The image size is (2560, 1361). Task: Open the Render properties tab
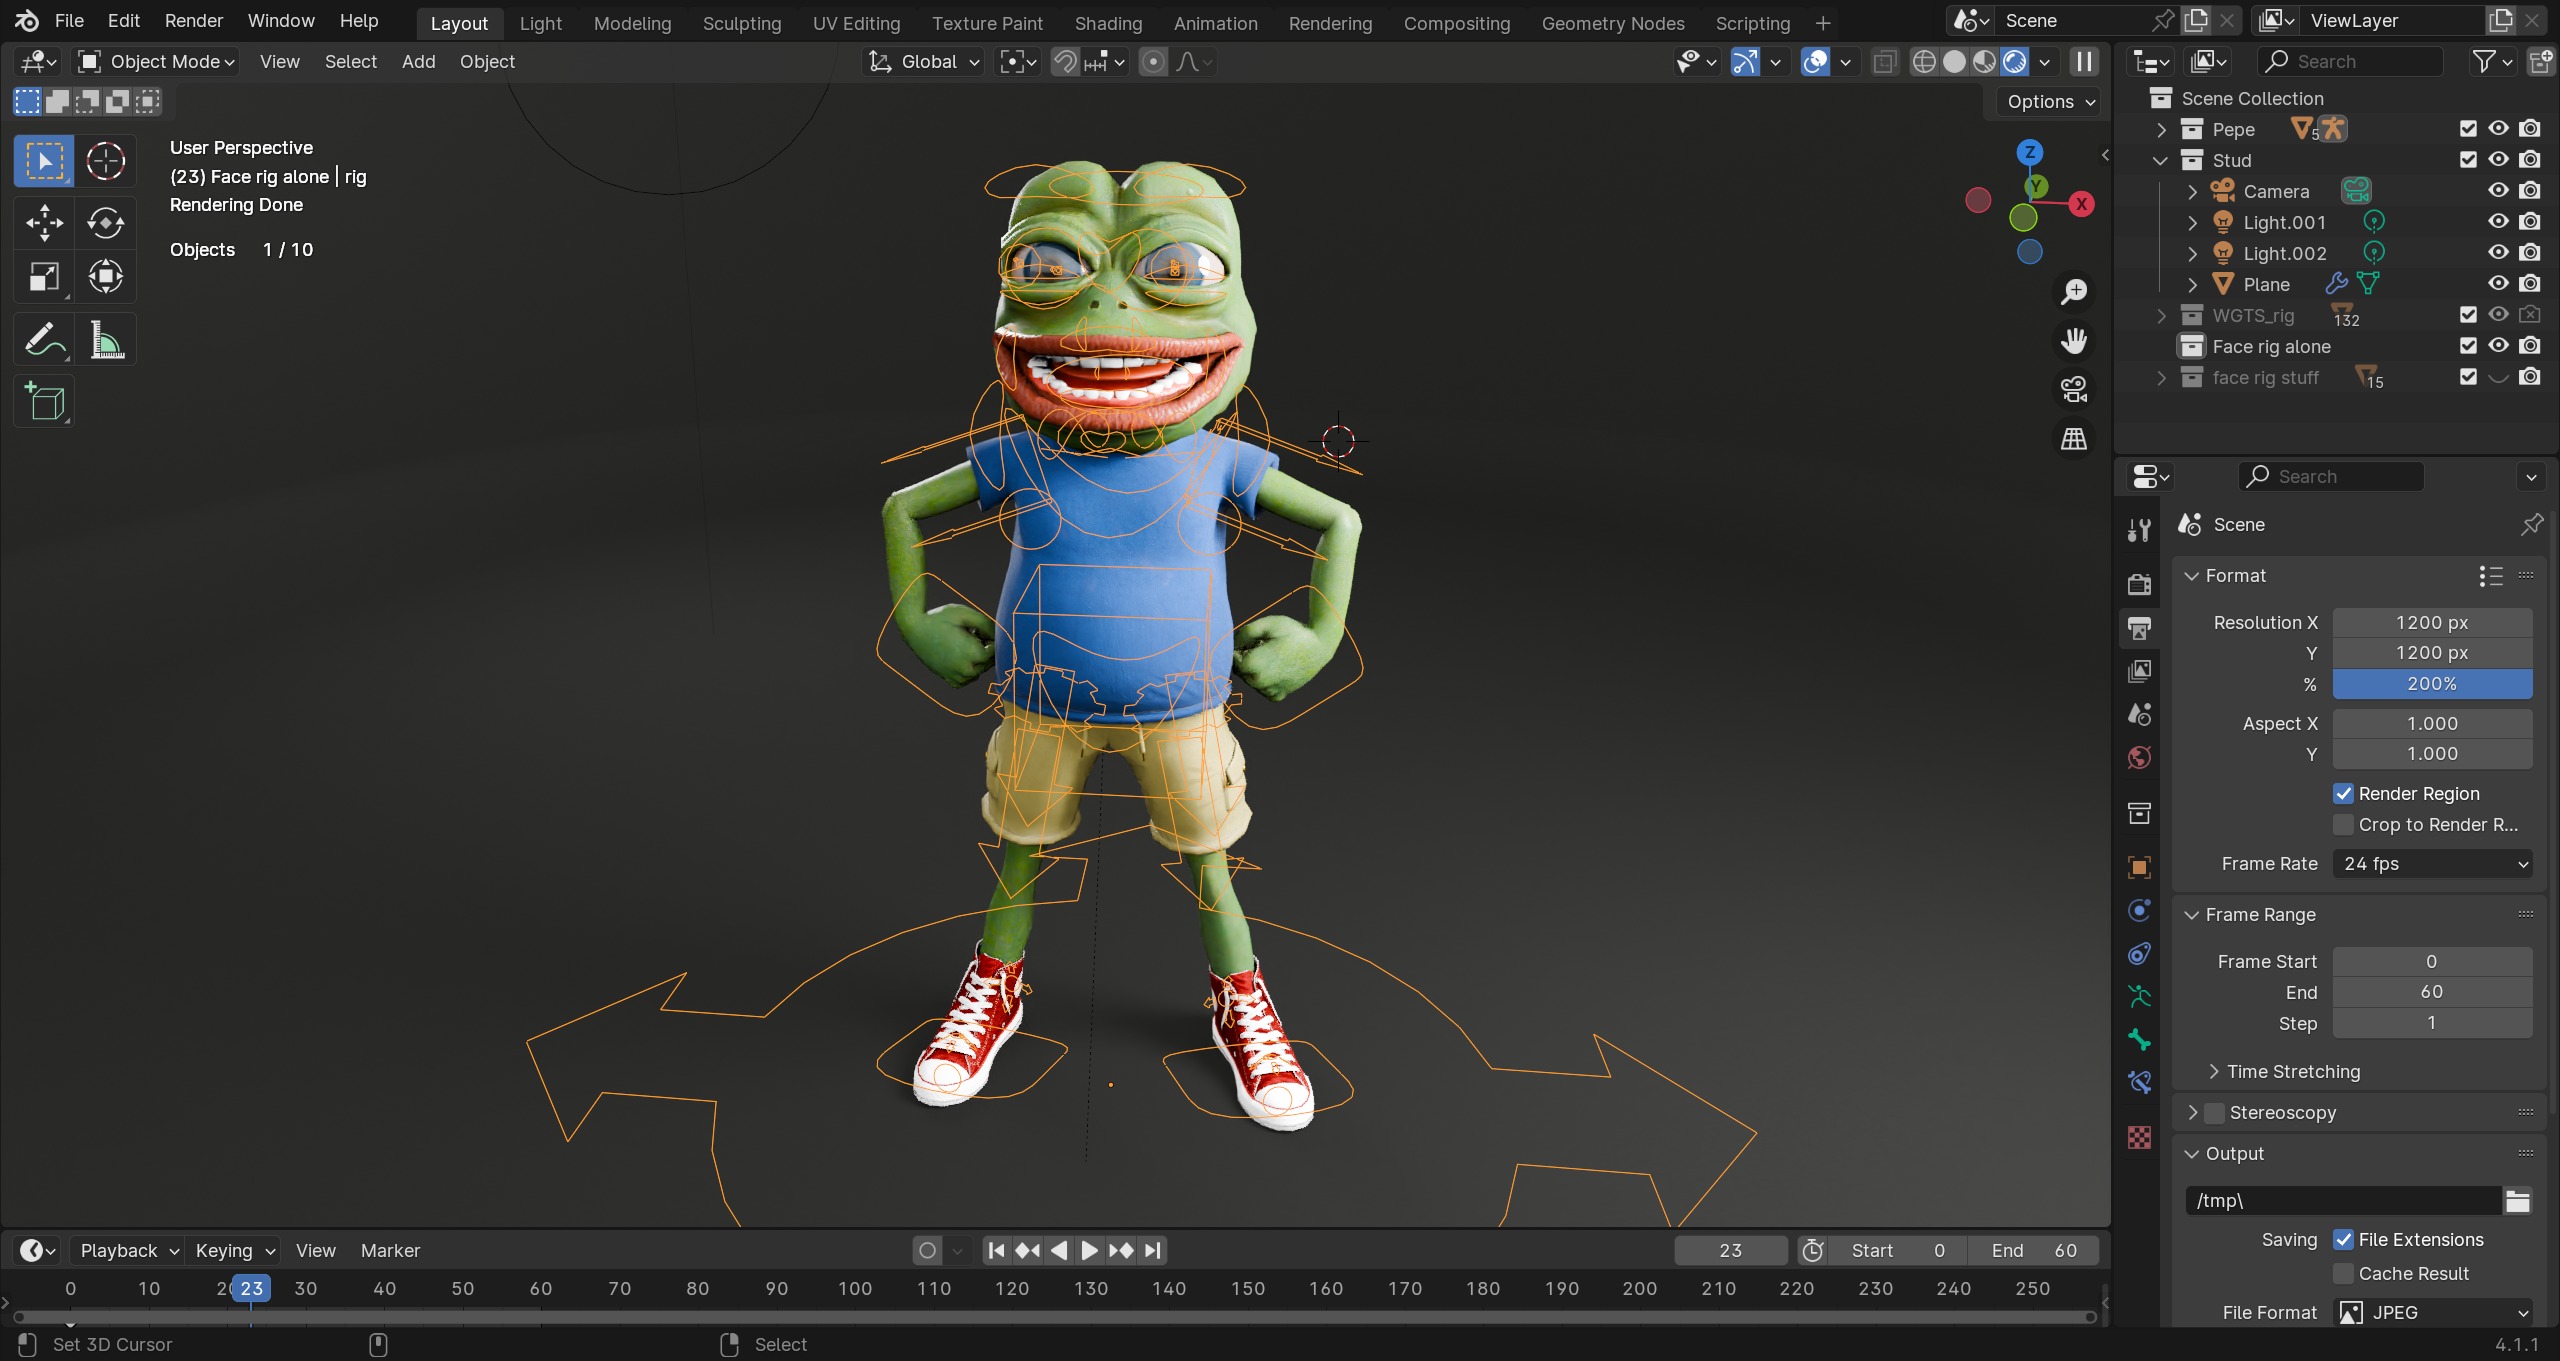click(x=2139, y=584)
